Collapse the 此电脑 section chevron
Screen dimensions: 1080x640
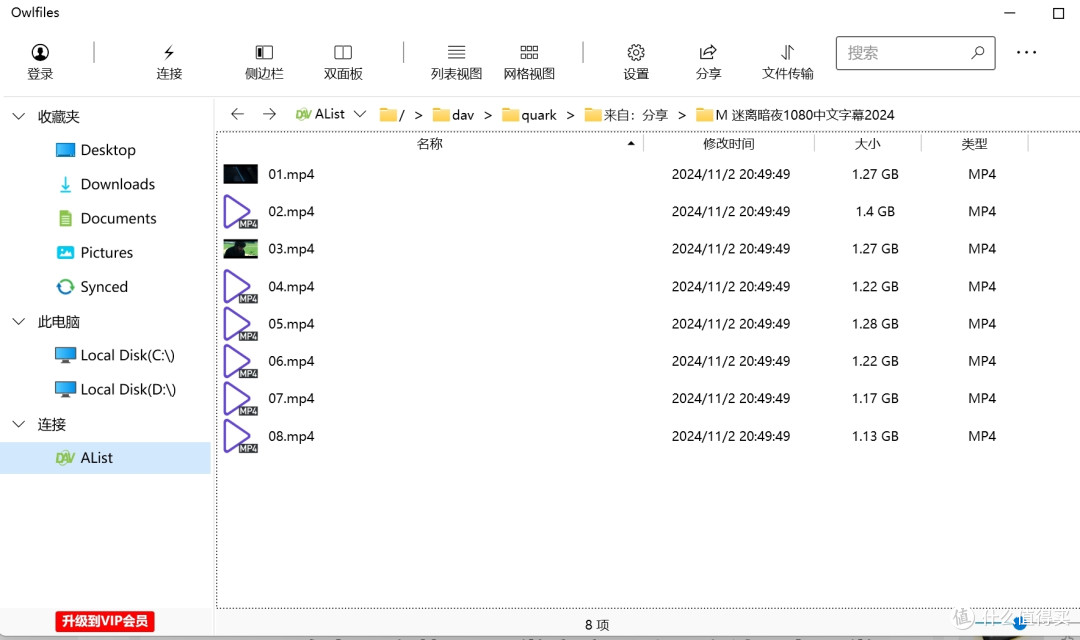18,321
